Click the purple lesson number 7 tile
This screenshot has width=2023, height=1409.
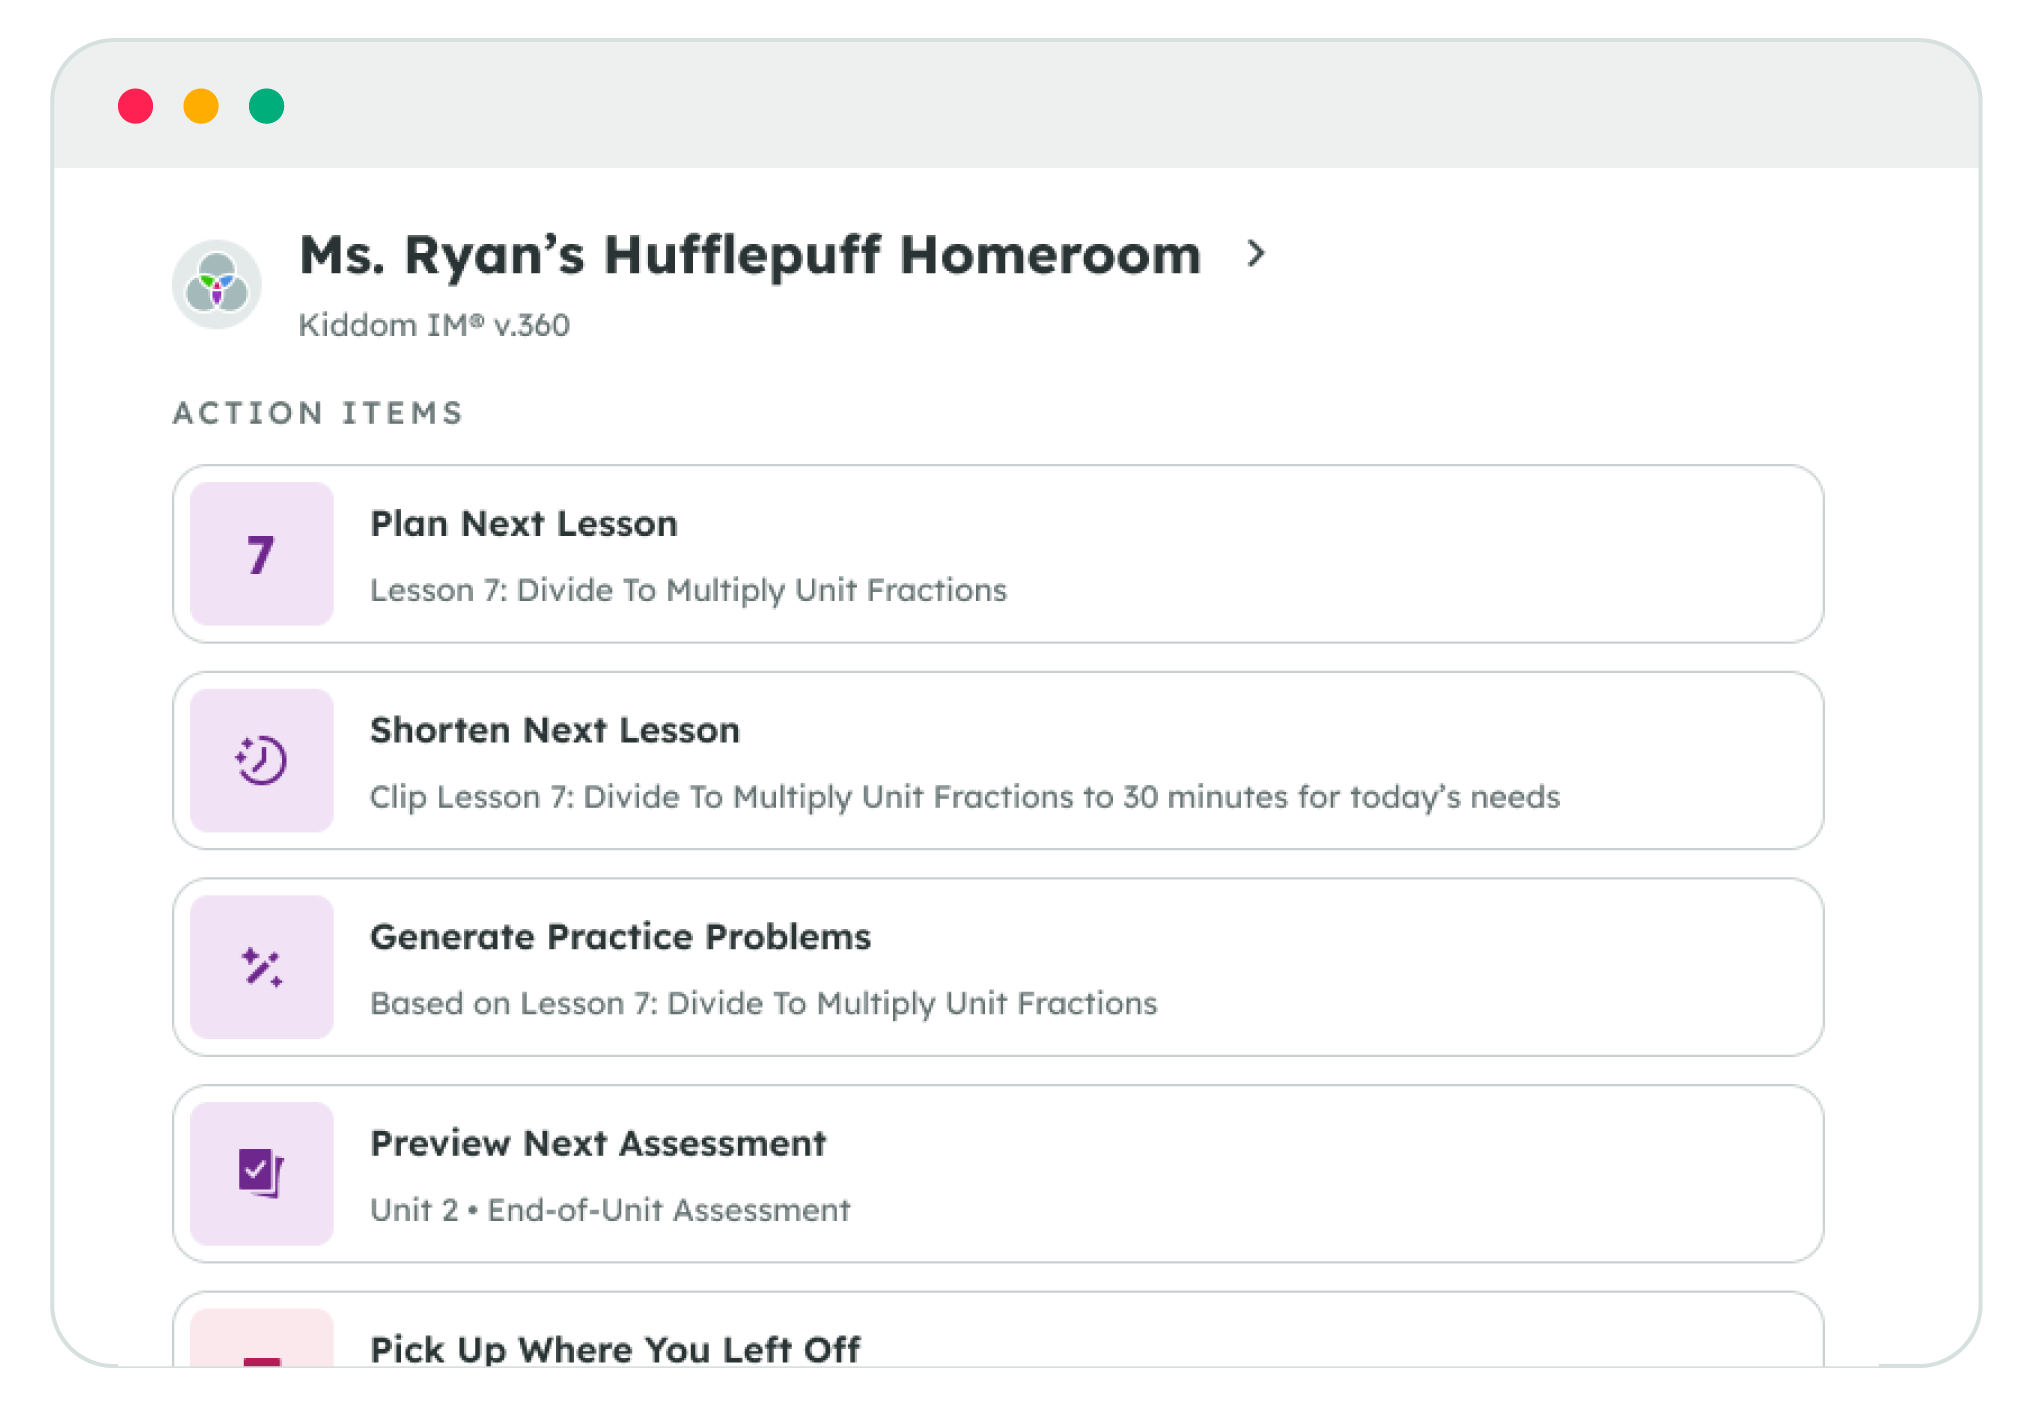[261, 554]
